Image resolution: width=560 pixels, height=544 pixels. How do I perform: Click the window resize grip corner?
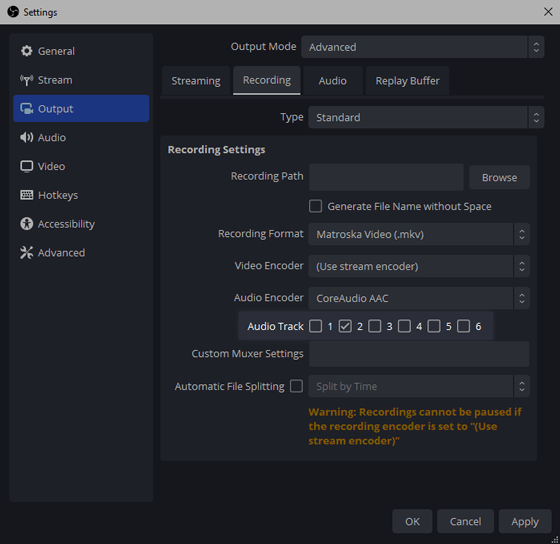pos(555,539)
